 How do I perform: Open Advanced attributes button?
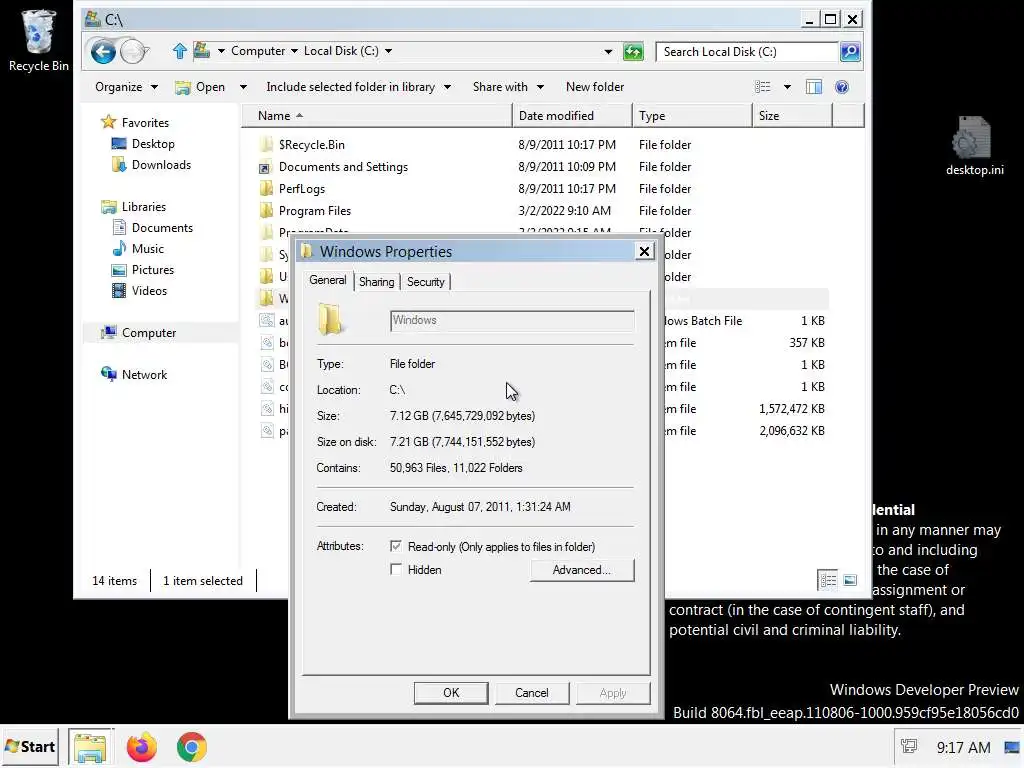pyautogui.click(x=582, y=570)
